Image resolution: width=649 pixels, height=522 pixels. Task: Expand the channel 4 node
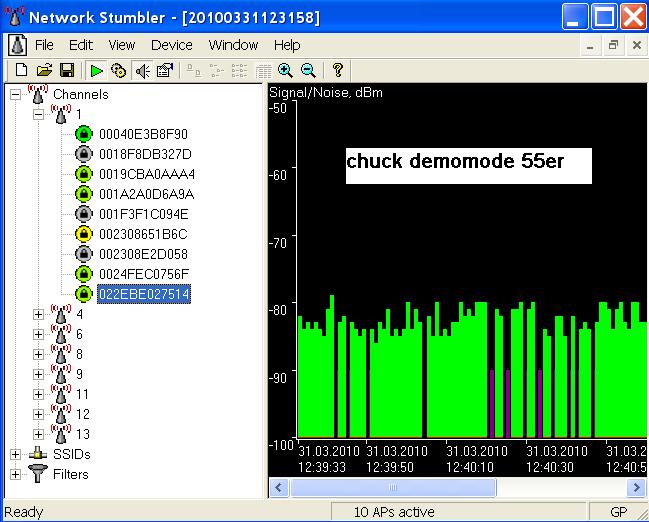[38, 314]
